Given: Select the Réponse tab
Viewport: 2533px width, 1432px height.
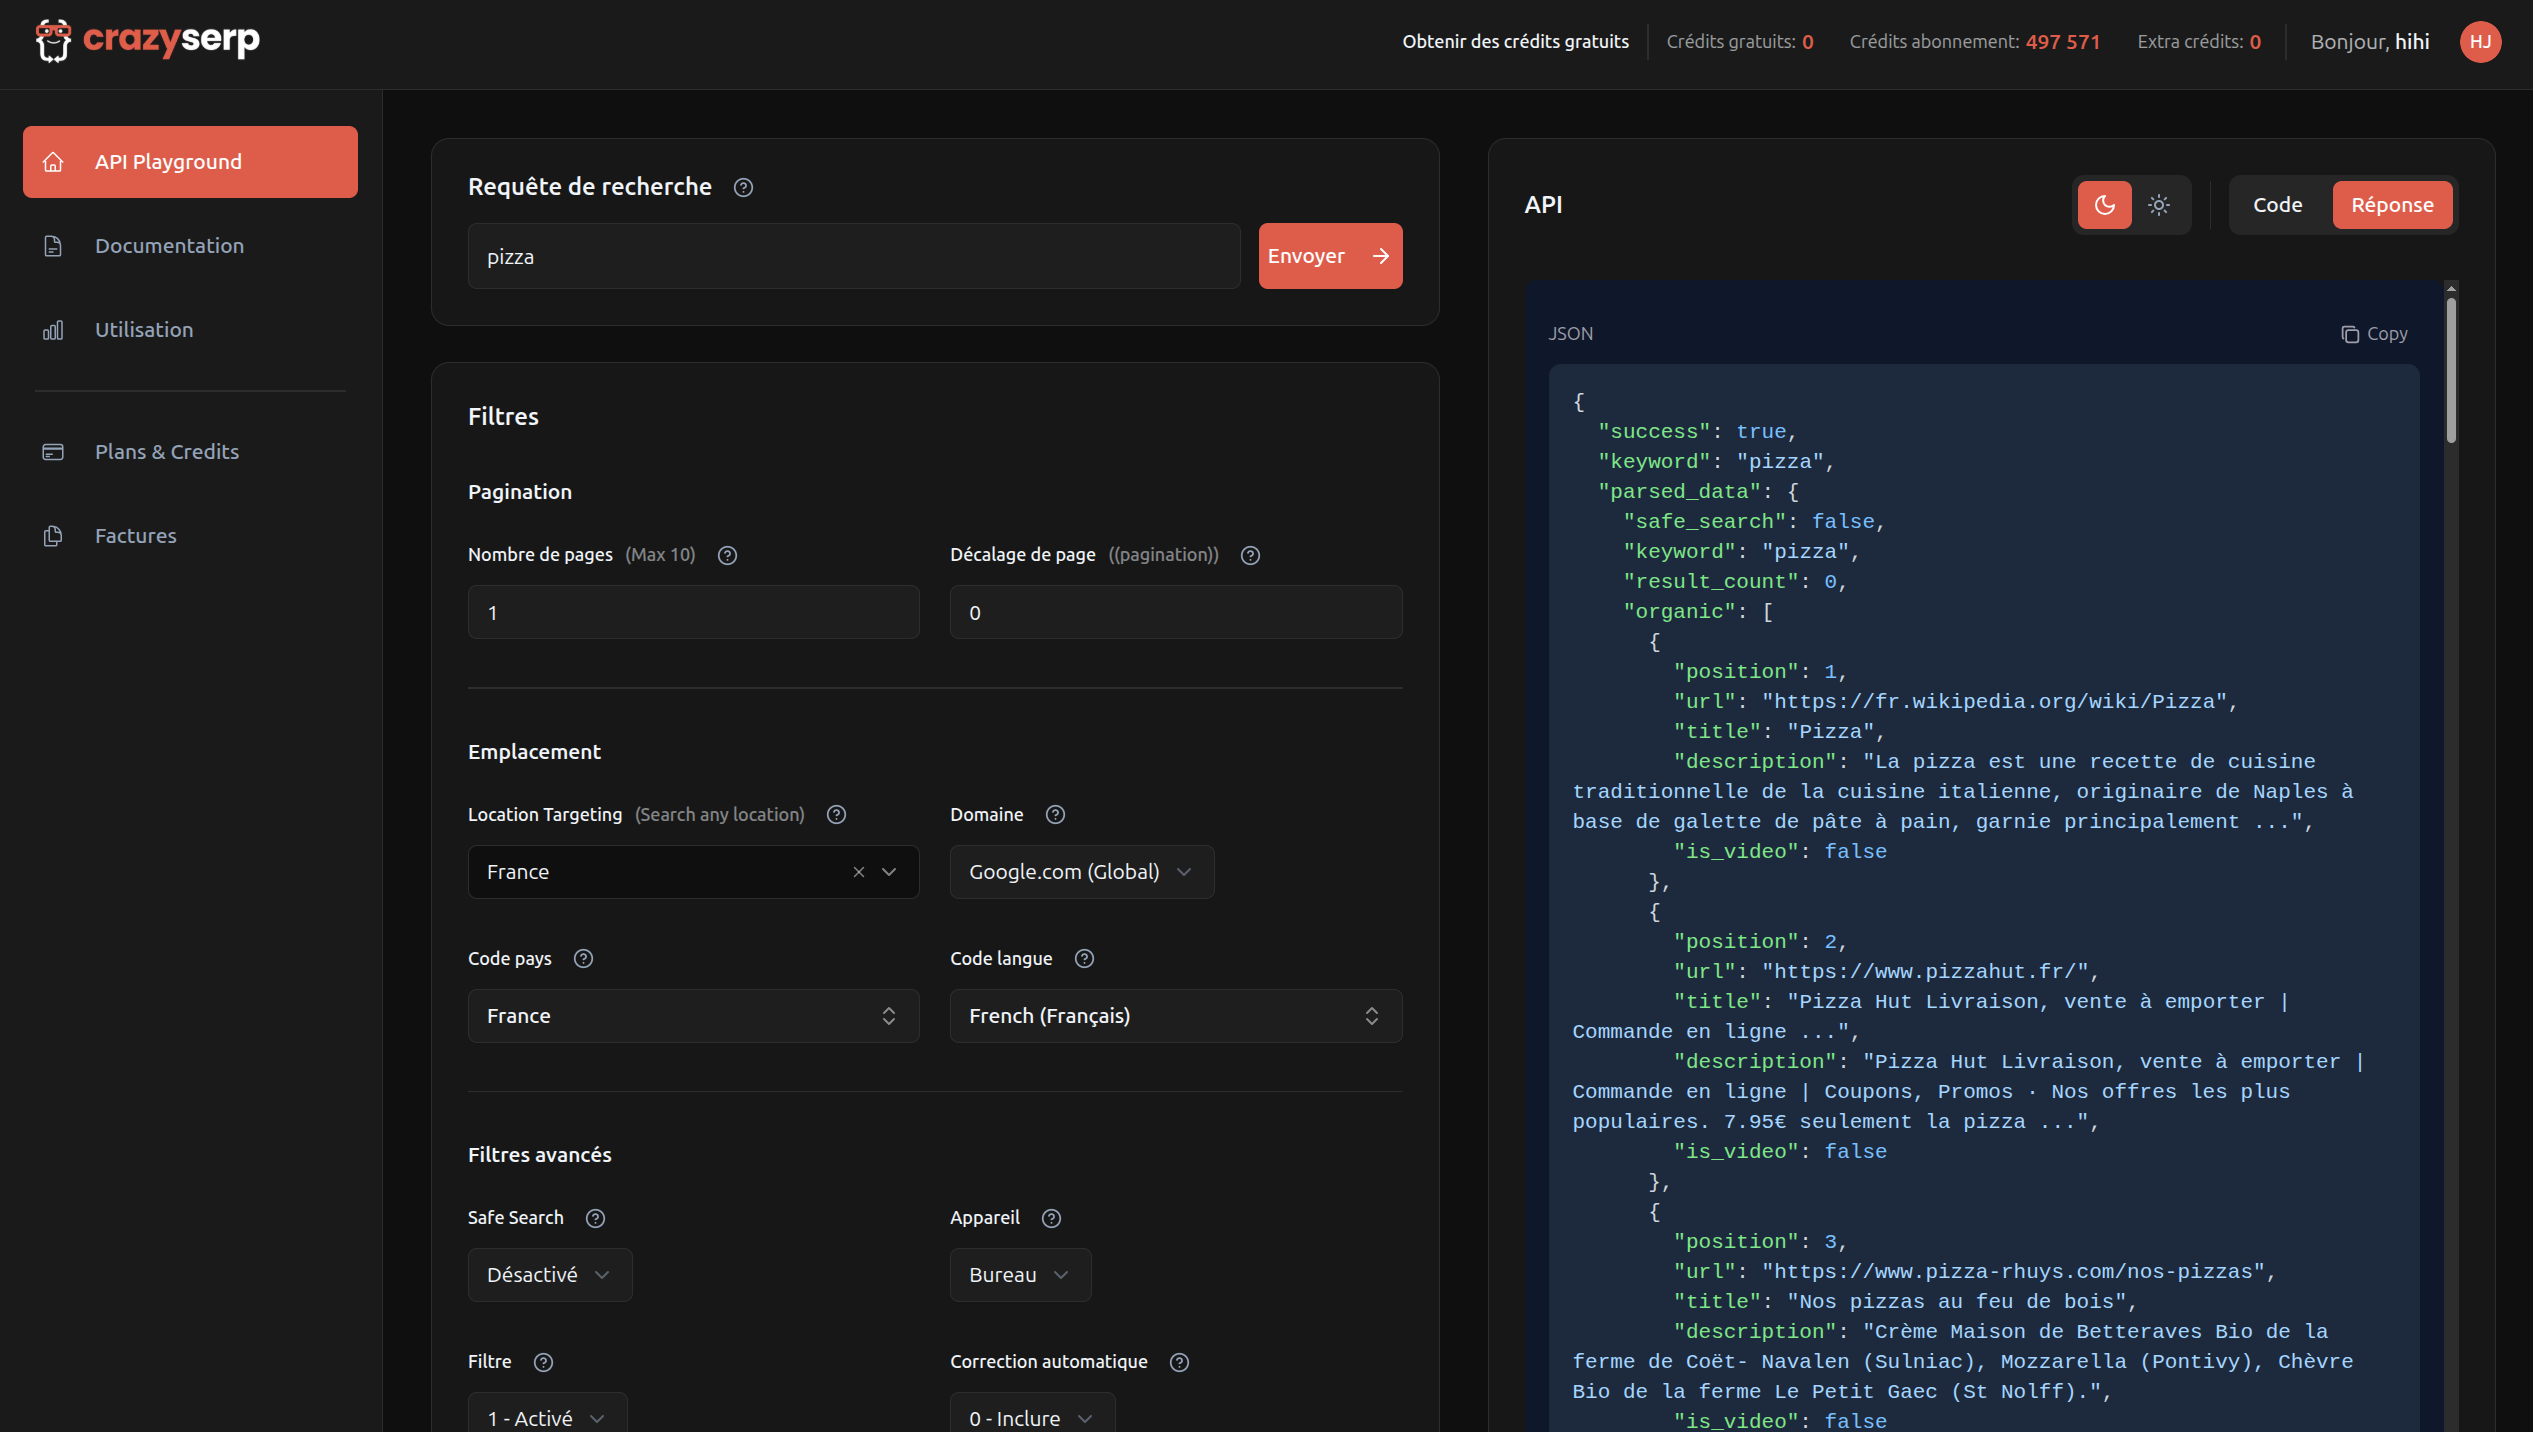Looking at the screenshot, I should pyautogui.click(x=2391, y=204).
